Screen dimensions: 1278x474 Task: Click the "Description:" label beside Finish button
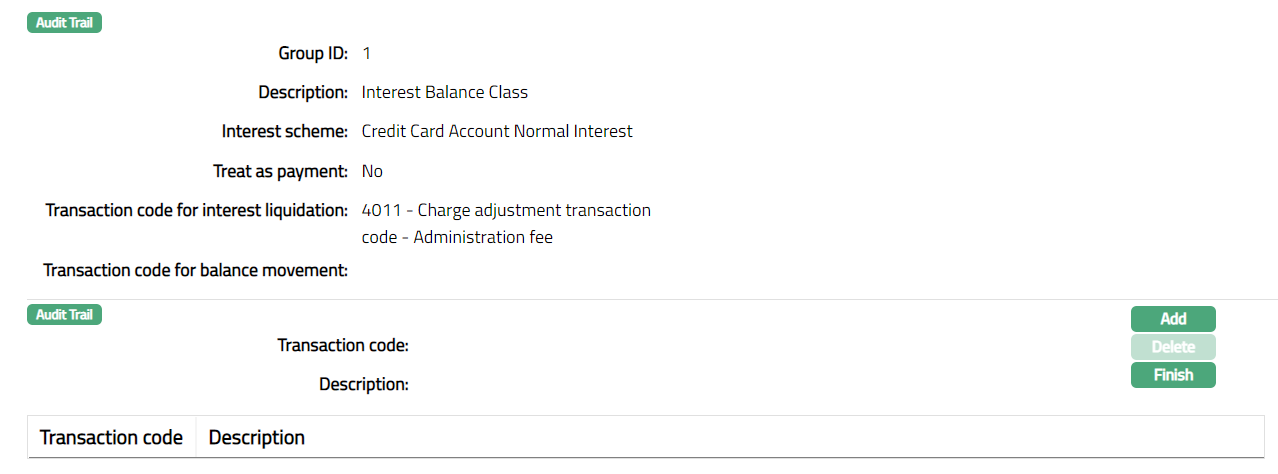364,384
